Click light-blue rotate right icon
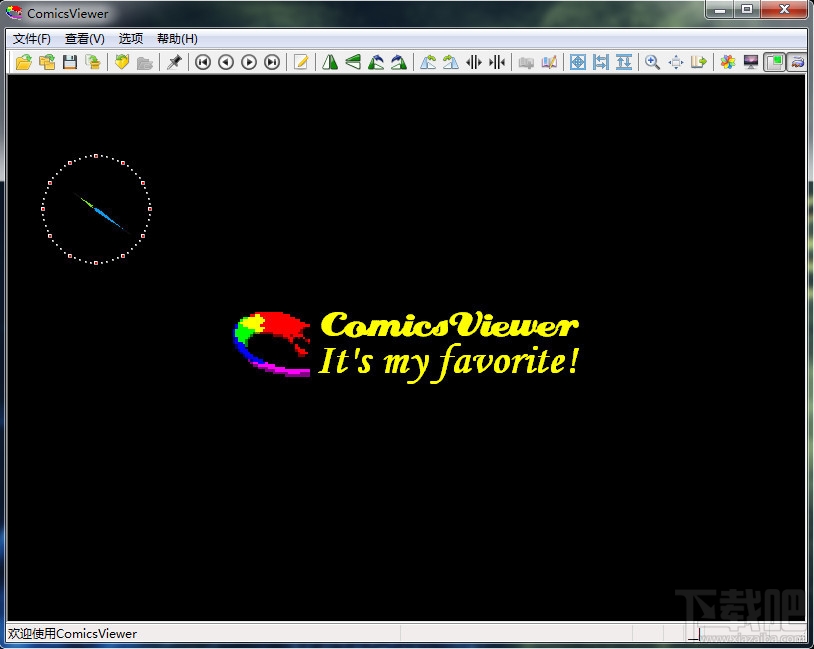 pyautogui.click(x=451, y=62)
